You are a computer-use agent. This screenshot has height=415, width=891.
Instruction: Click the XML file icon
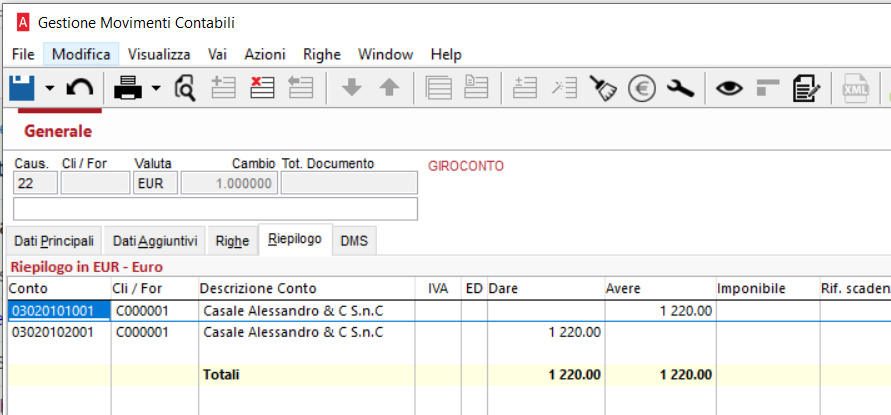click(855, 88)
